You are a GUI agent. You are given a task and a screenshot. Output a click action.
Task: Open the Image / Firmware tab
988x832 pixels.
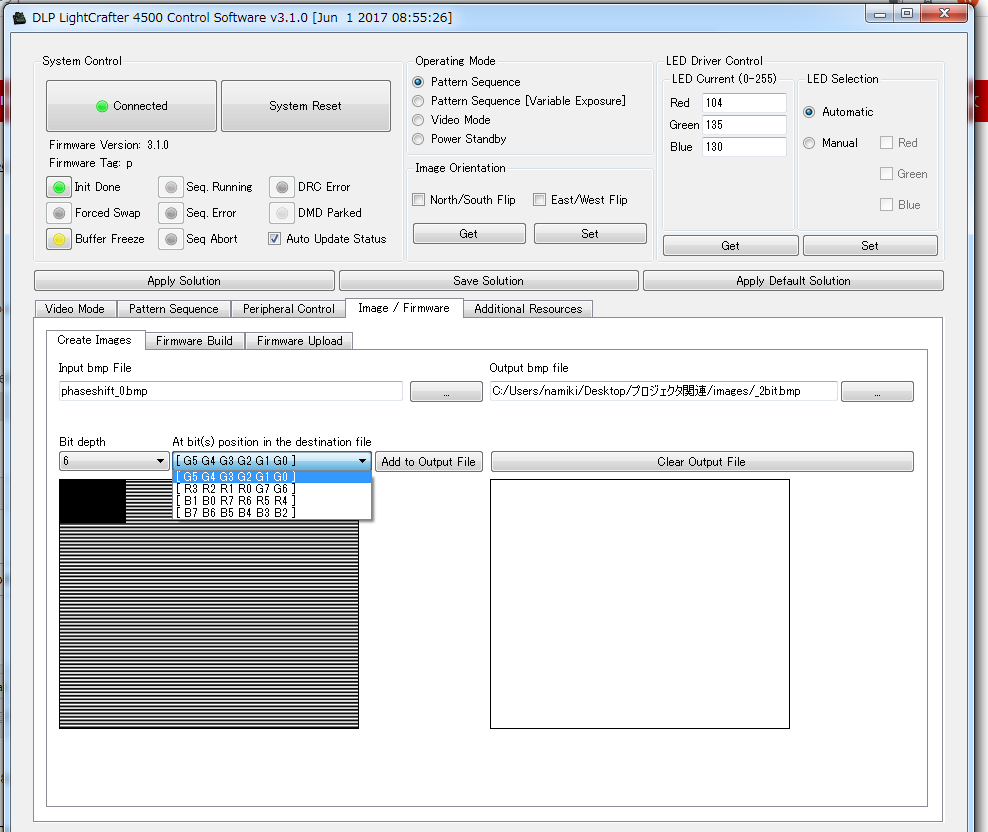404,308
